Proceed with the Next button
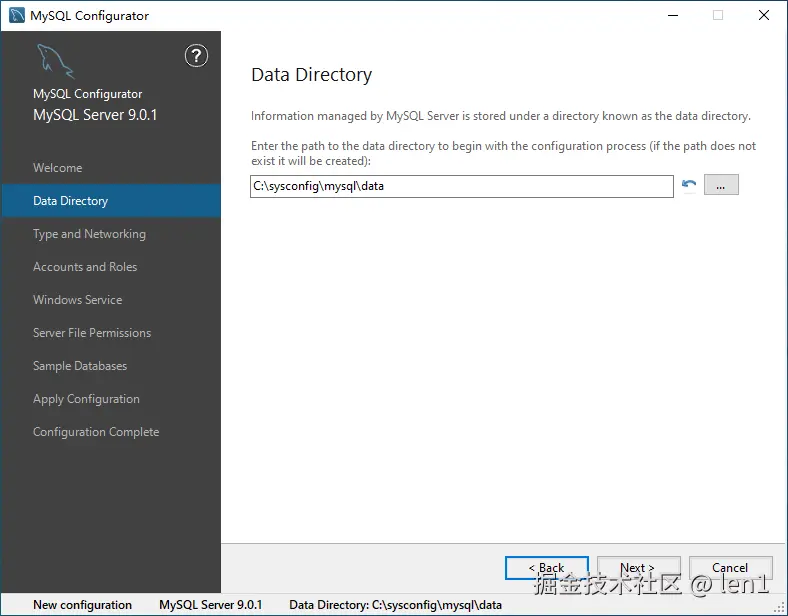This screenshot has height=616, width=788. click(638, 568)
